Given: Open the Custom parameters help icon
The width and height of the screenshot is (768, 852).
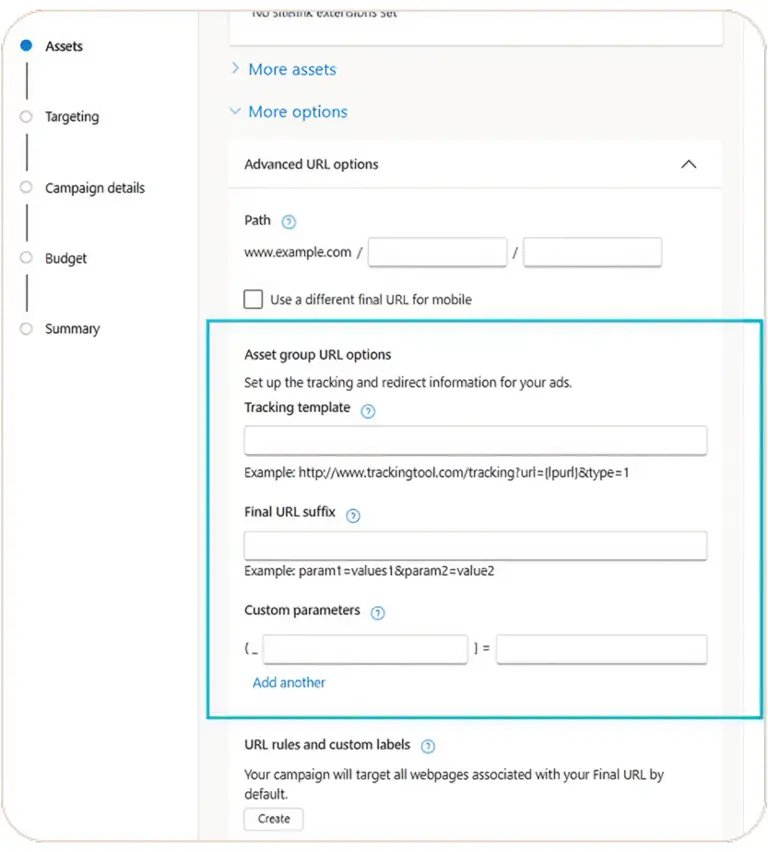Looking at the screenshot, I should tap(378, 613).
